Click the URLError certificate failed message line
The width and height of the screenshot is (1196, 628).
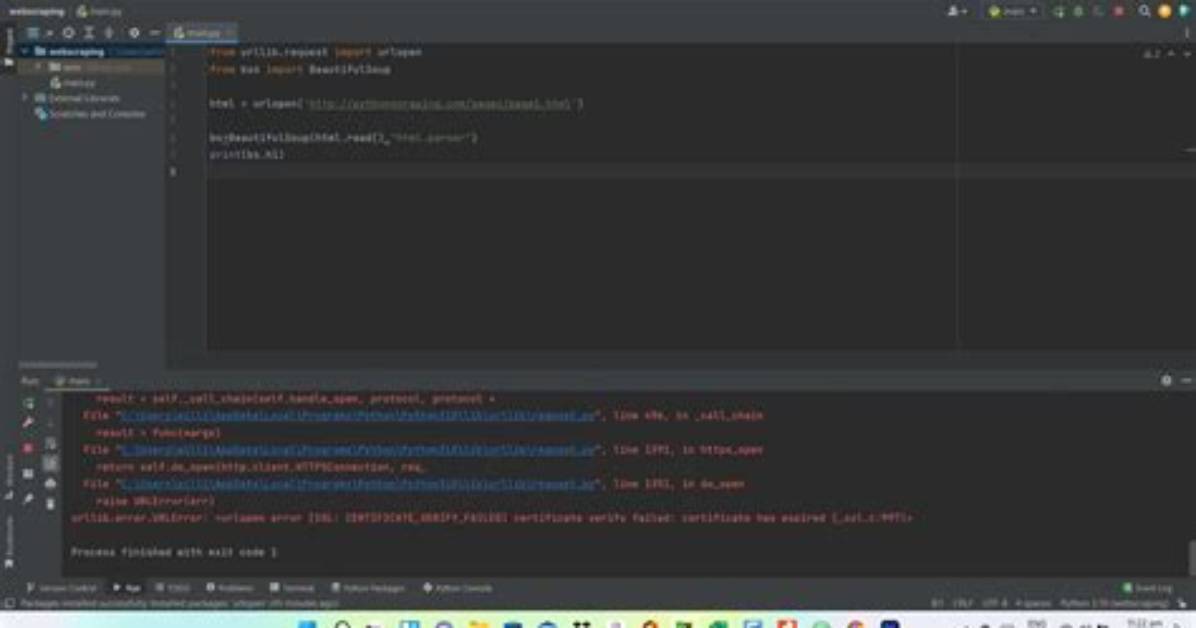coord(491,518)
